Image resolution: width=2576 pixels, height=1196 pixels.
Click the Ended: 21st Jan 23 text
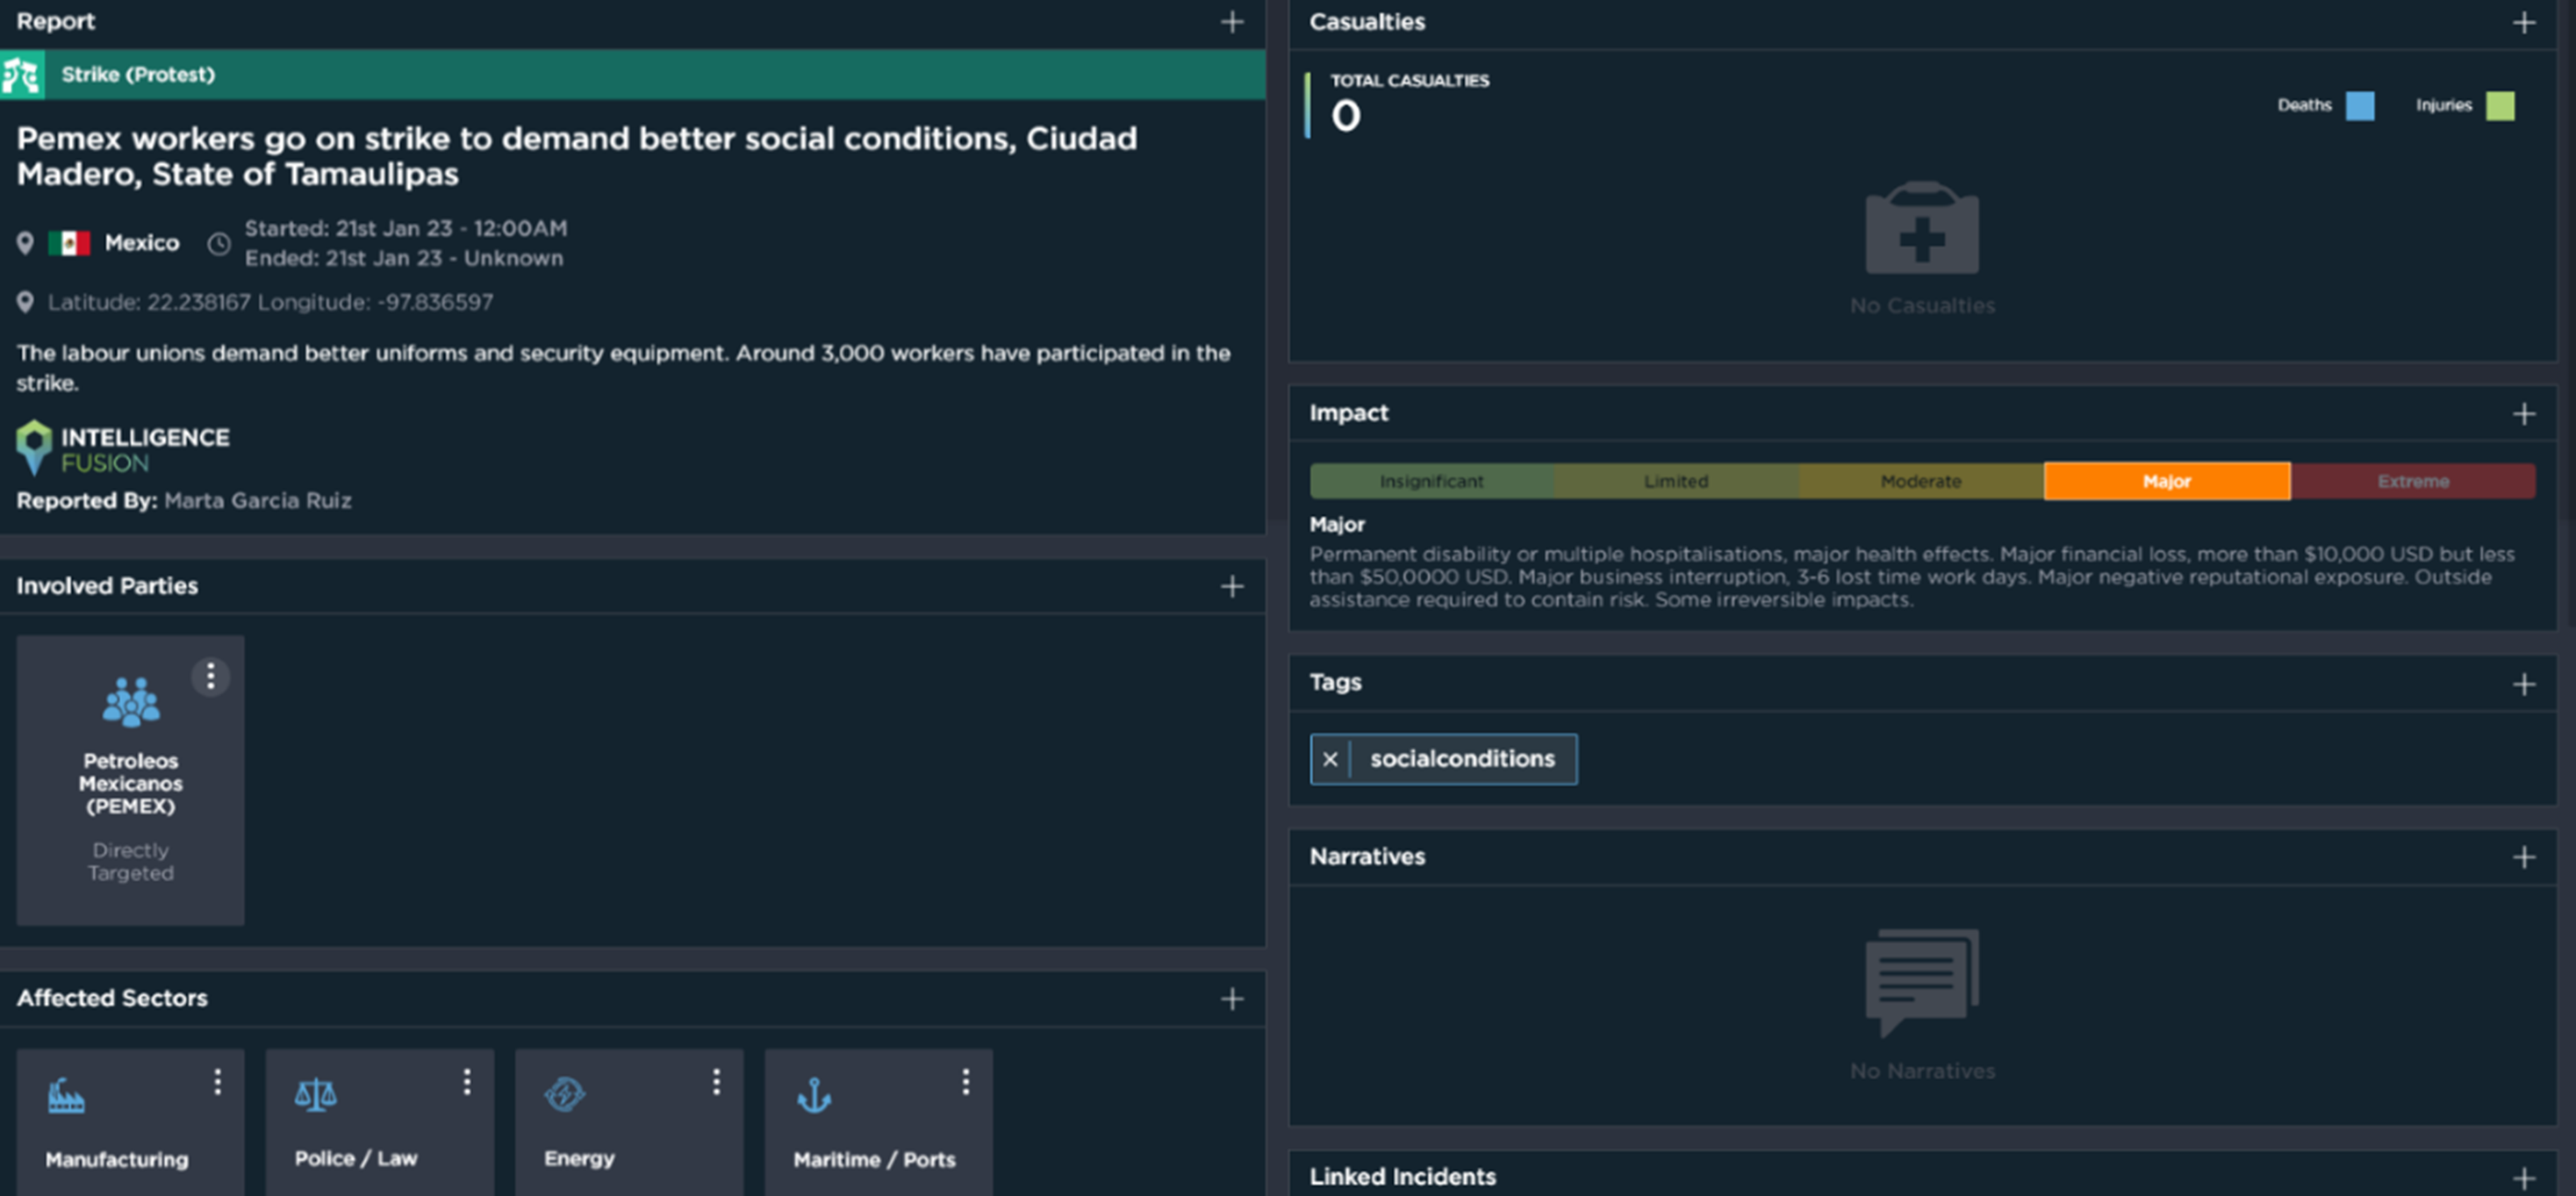pyautogui.click(x=404, y=258)
